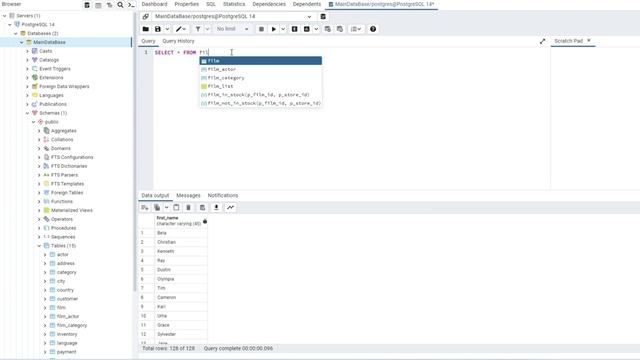Screen dimensions: 640x360
Task: Click the Stop query execution icon
Action: (x=261, y=29)
